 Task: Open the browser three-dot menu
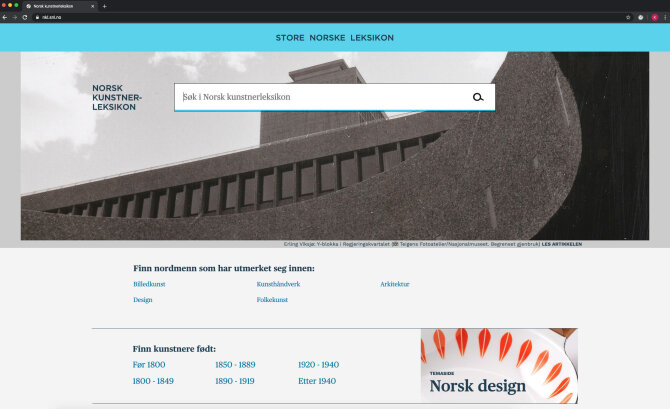coord(665,17)
